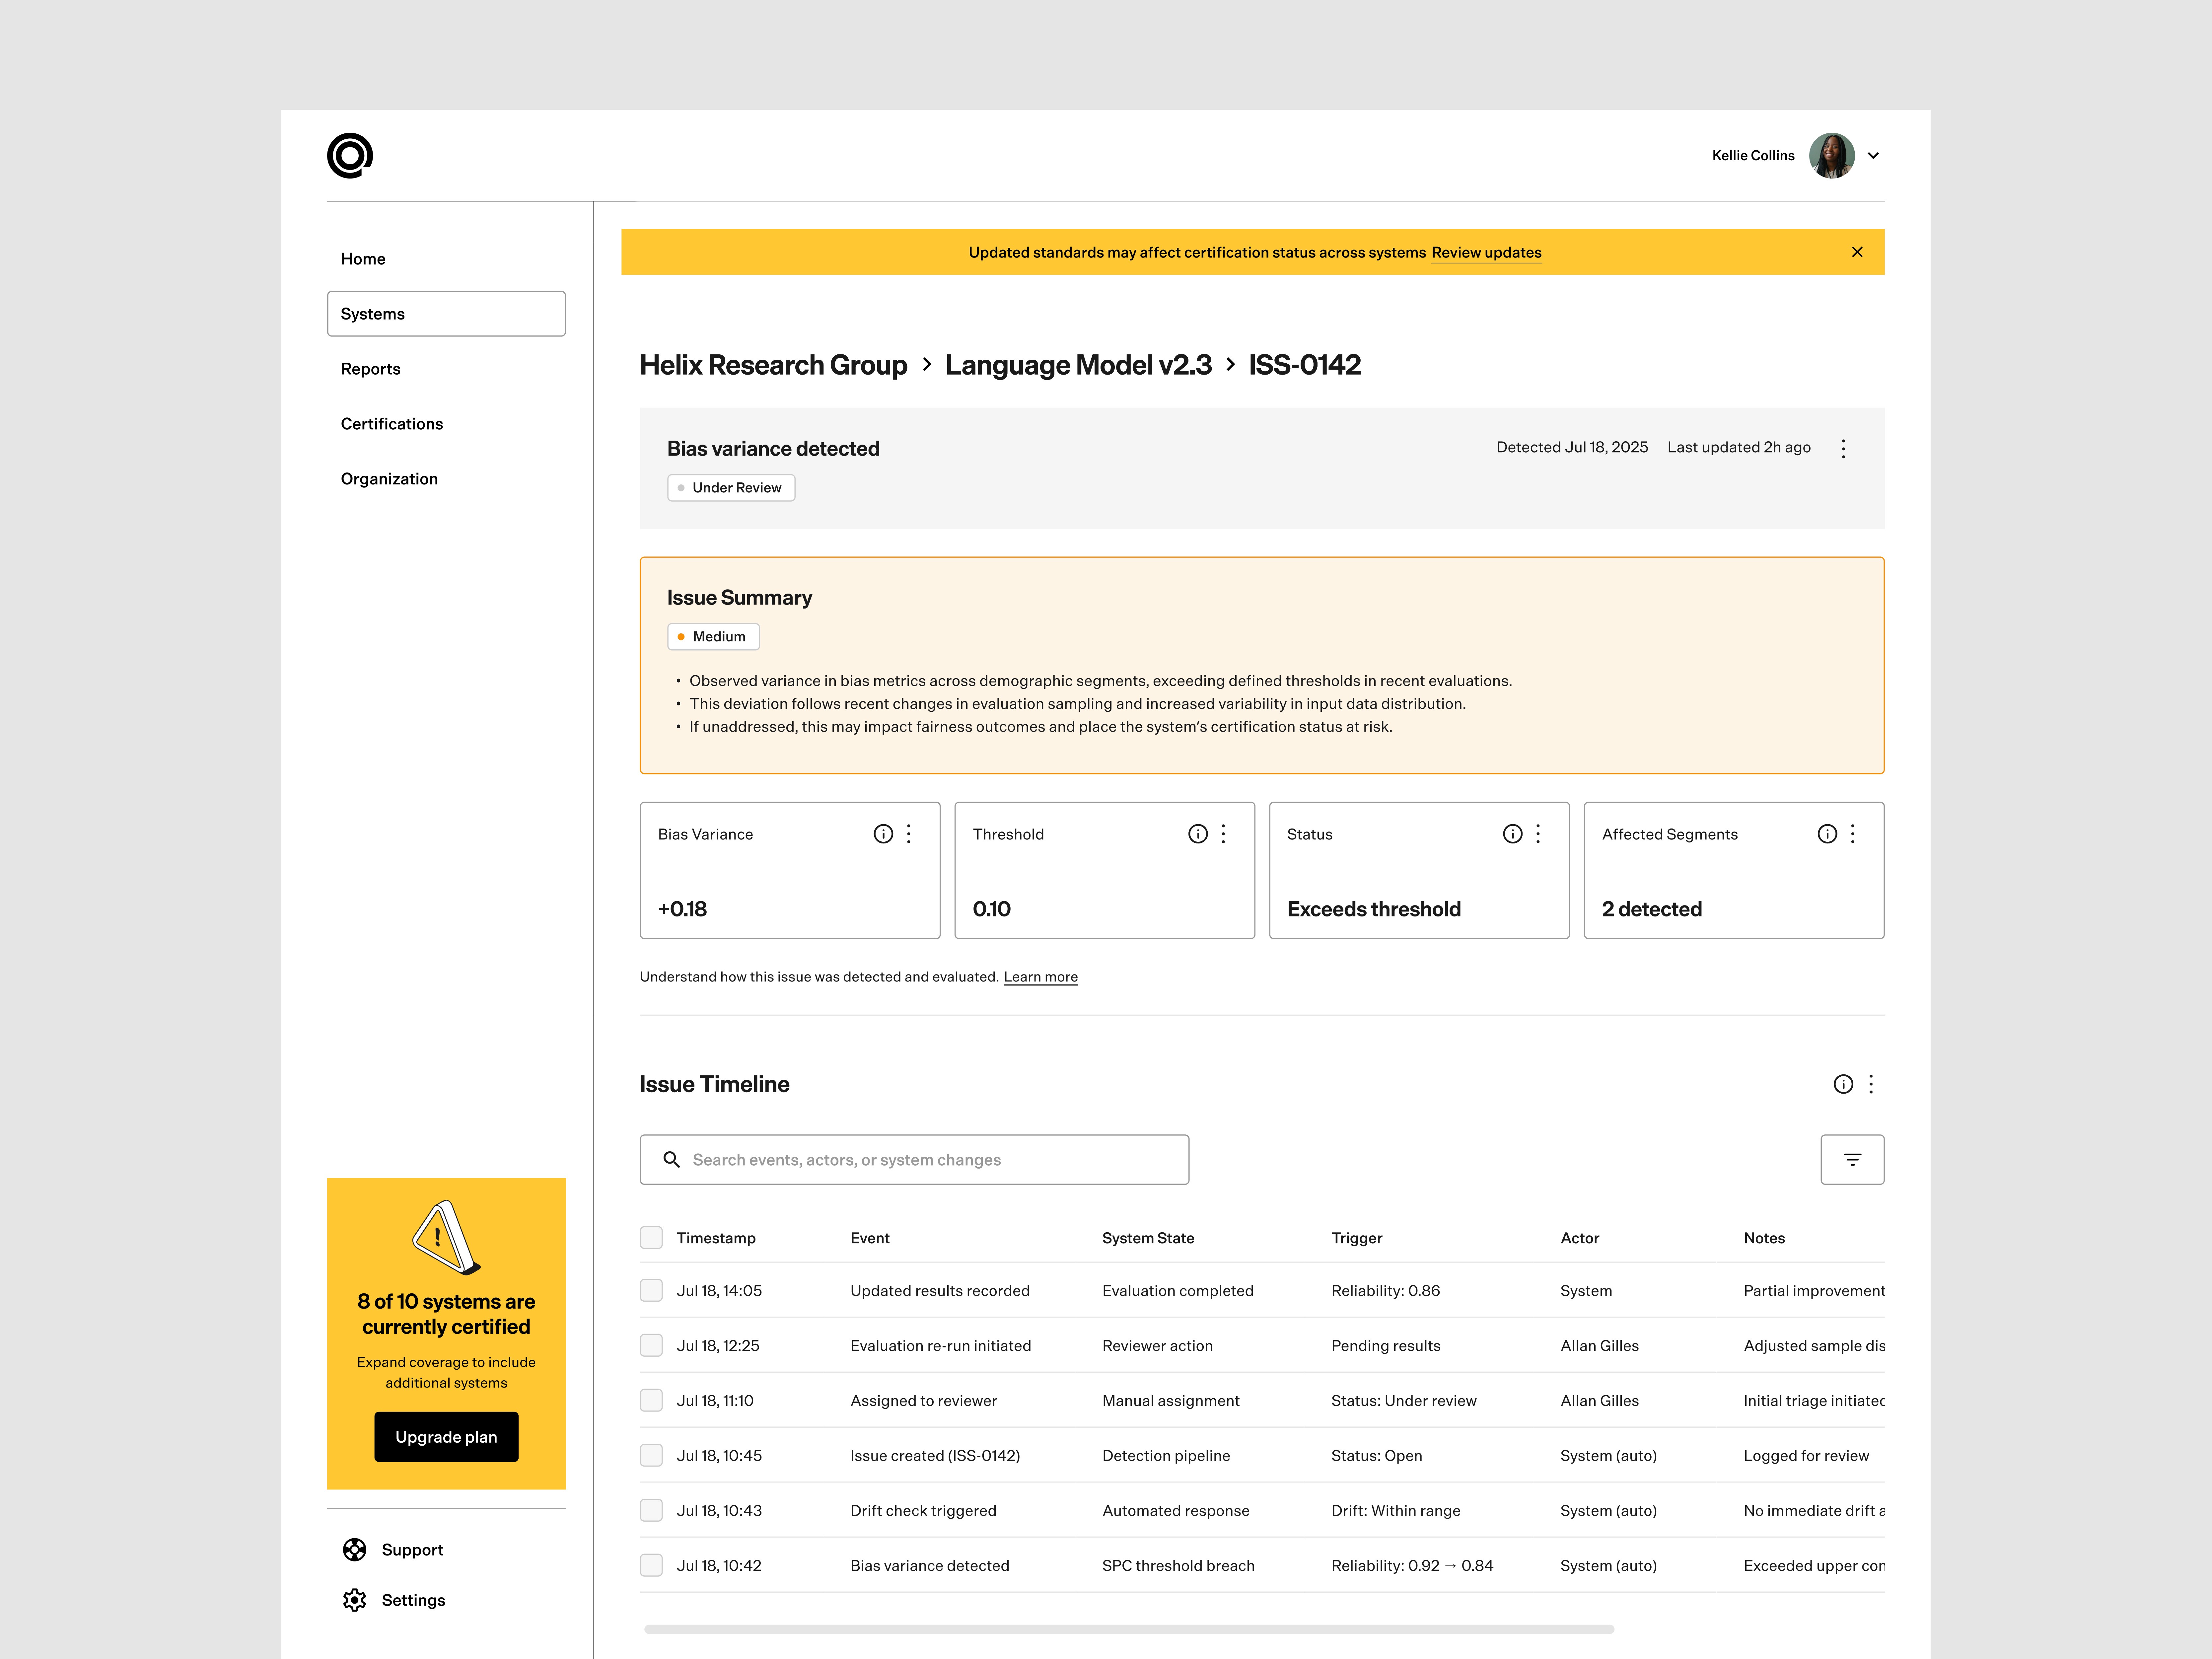Click the Trigger column header
Image resolution: width=2212 pixels, height=1659 pixels.
point(1357,1238)
